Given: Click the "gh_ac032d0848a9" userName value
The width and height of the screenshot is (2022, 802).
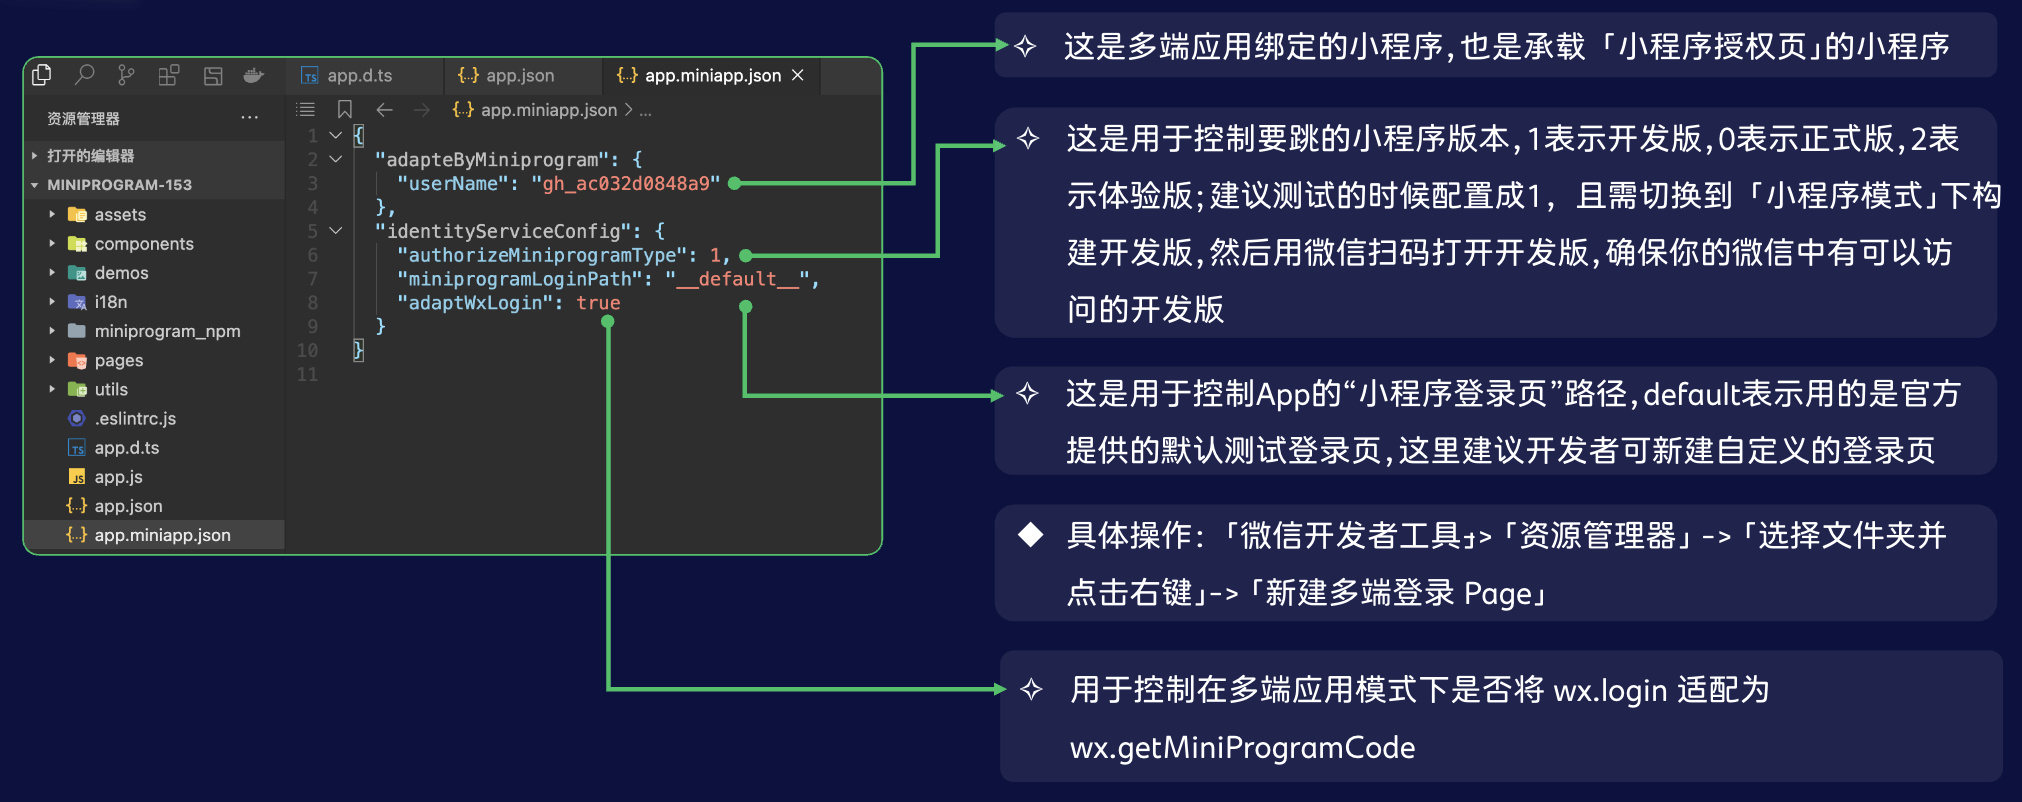Looking at the screenshot, I should tap(625, 183).
